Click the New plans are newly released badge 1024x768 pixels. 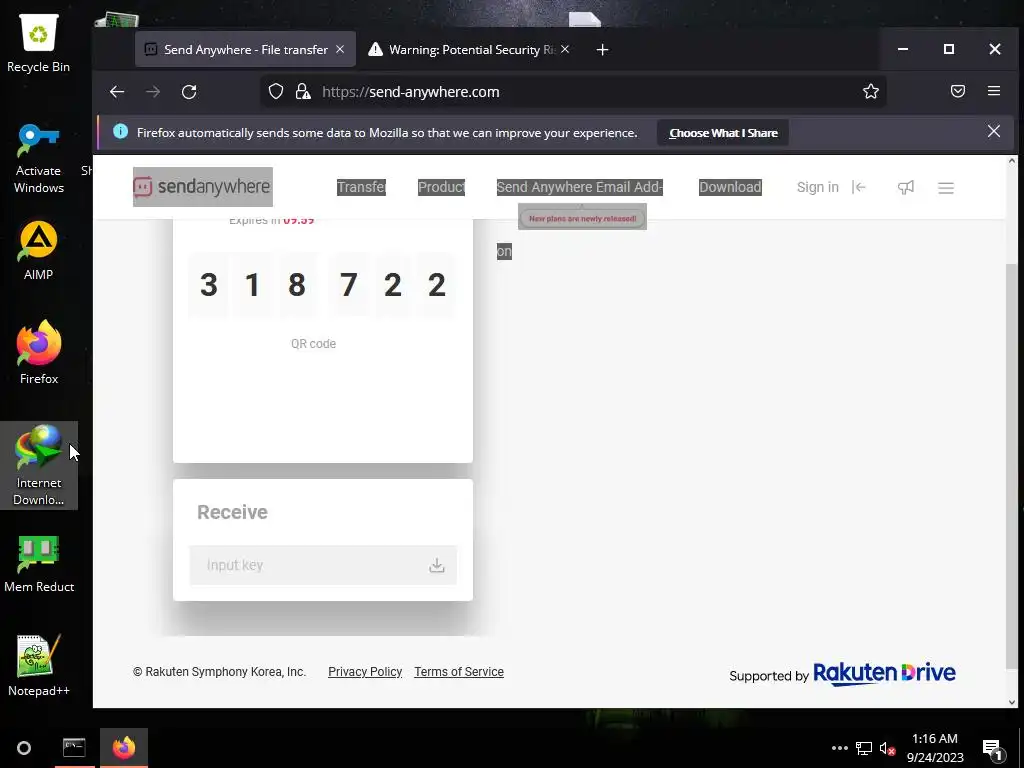click(582, 218)
